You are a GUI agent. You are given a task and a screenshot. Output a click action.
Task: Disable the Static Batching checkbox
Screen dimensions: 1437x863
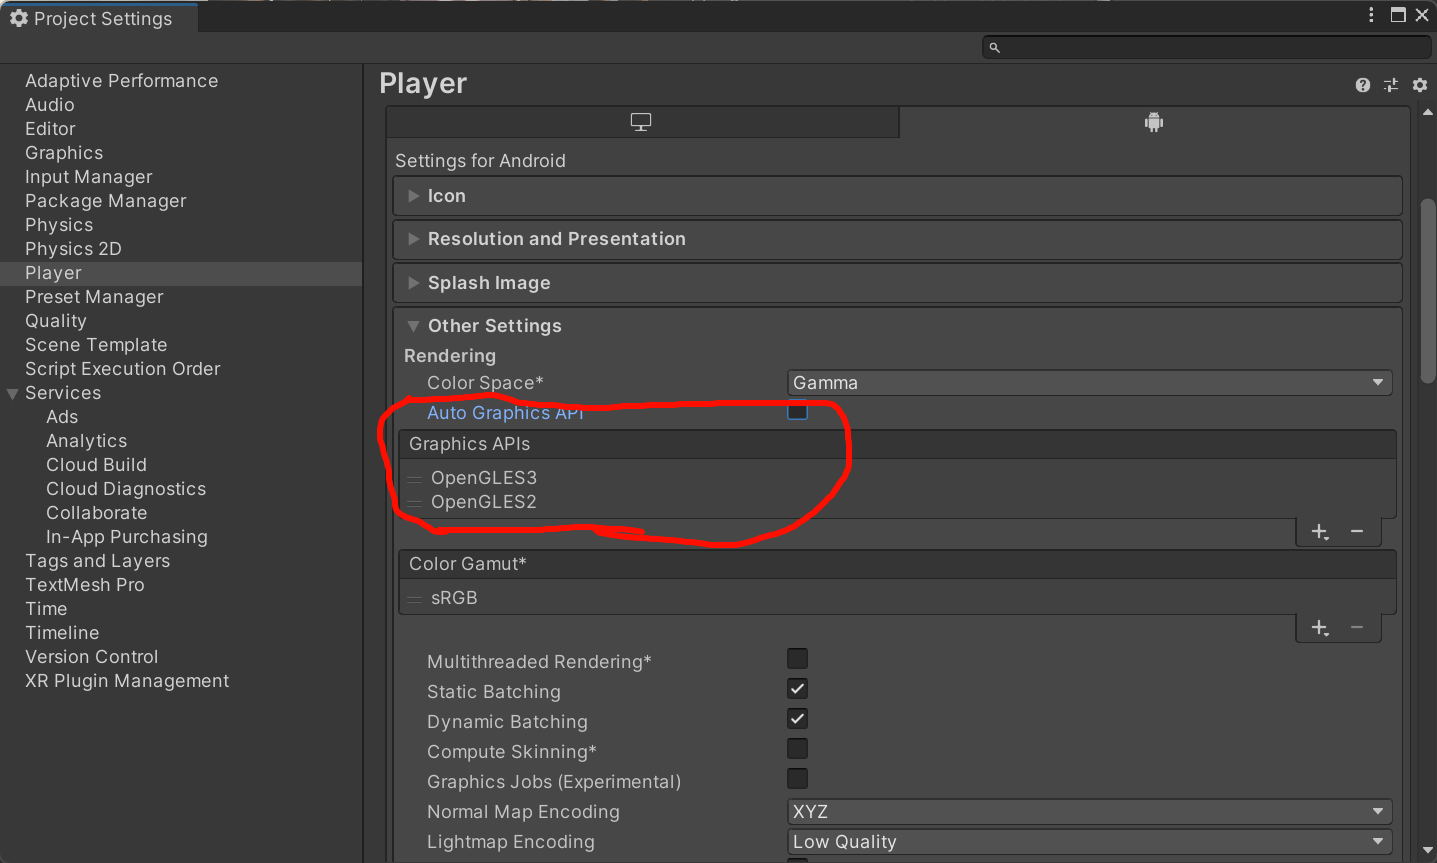[x=797, y=688]
